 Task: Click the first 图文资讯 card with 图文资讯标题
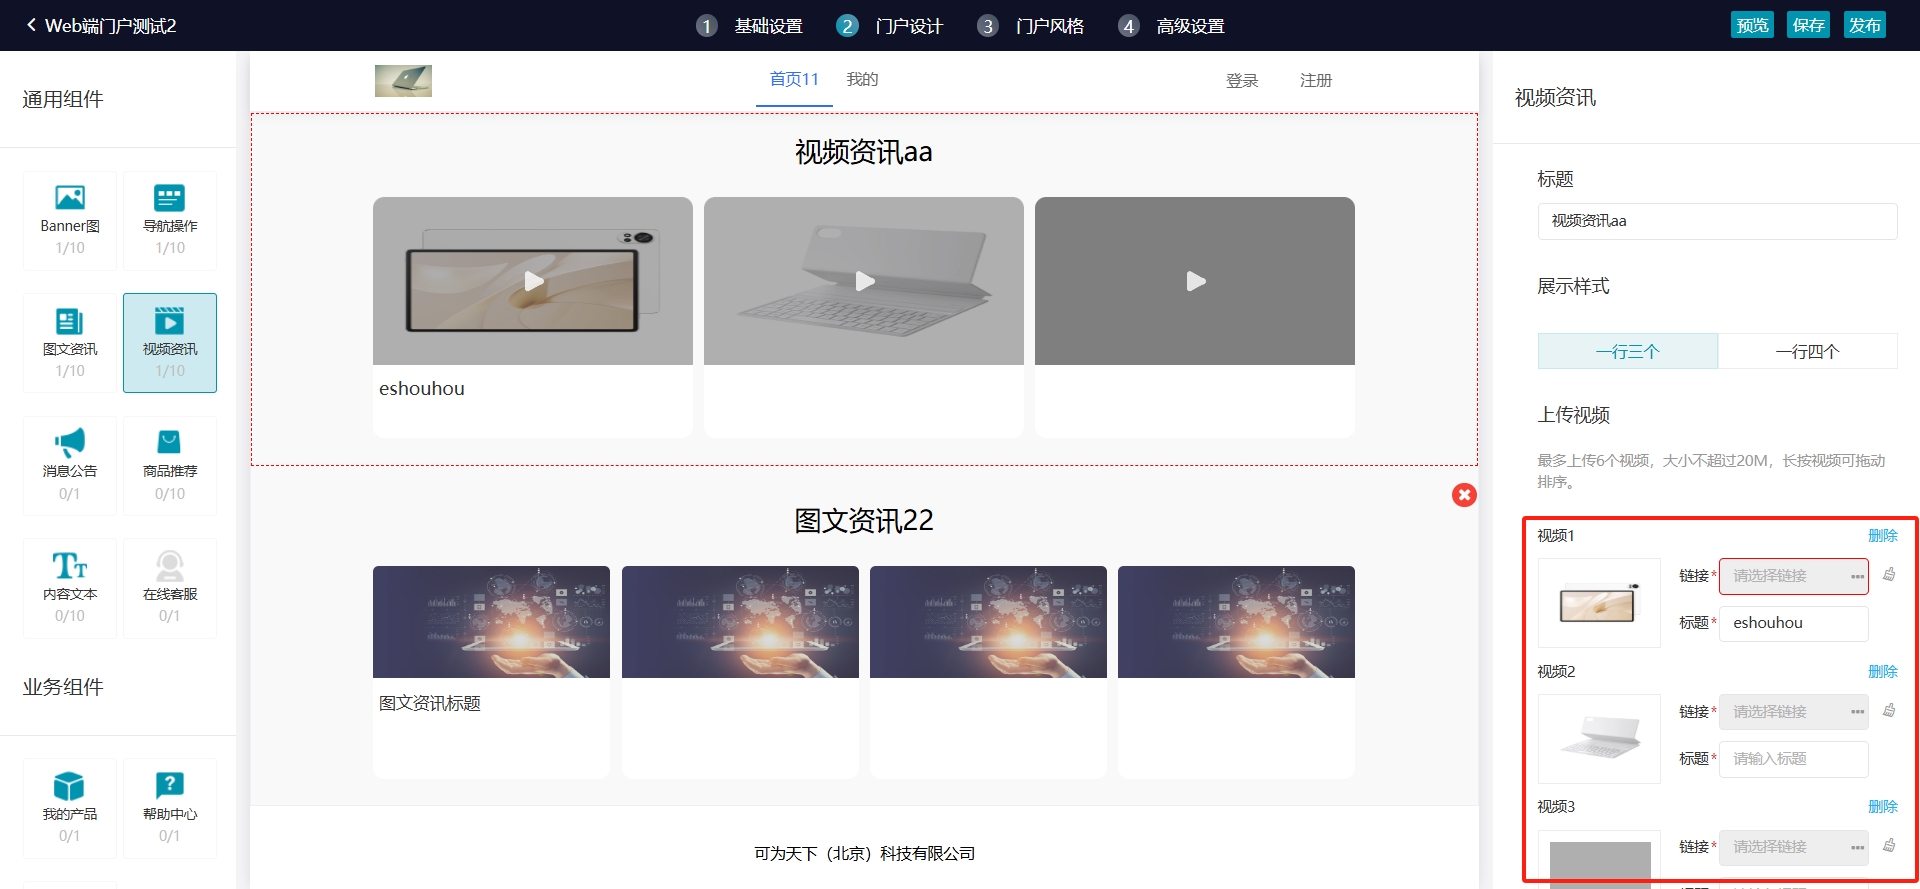coord(491,672)
